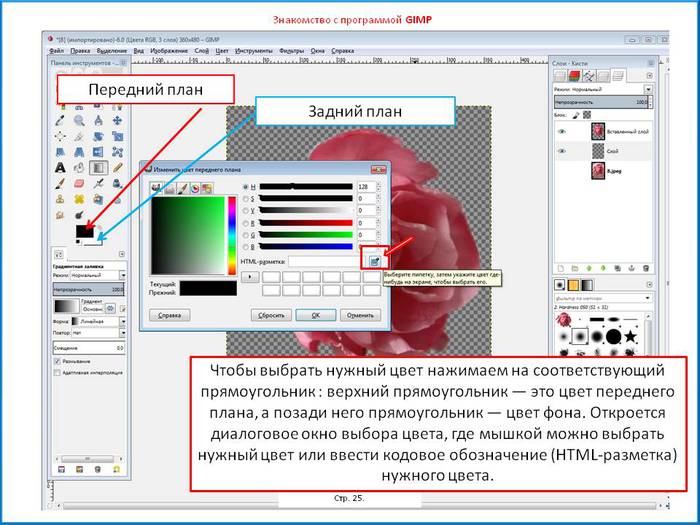Select the Move tool

click(x=117, y=121)
